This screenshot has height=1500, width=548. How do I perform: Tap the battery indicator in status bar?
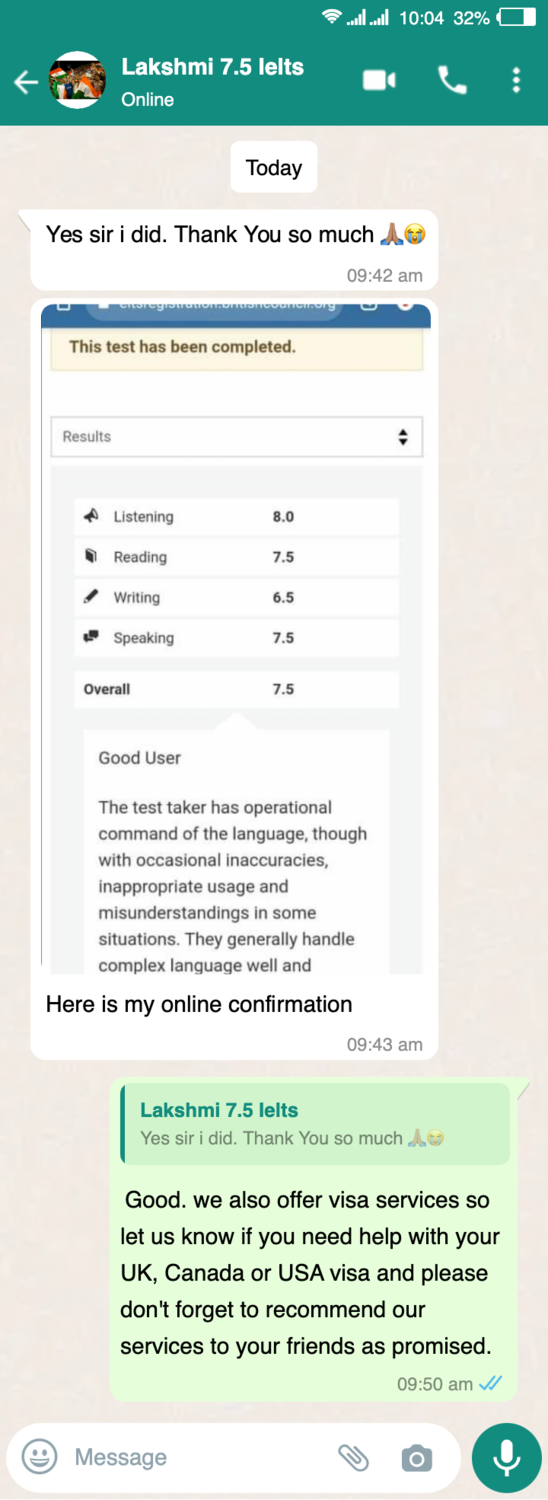518,18
